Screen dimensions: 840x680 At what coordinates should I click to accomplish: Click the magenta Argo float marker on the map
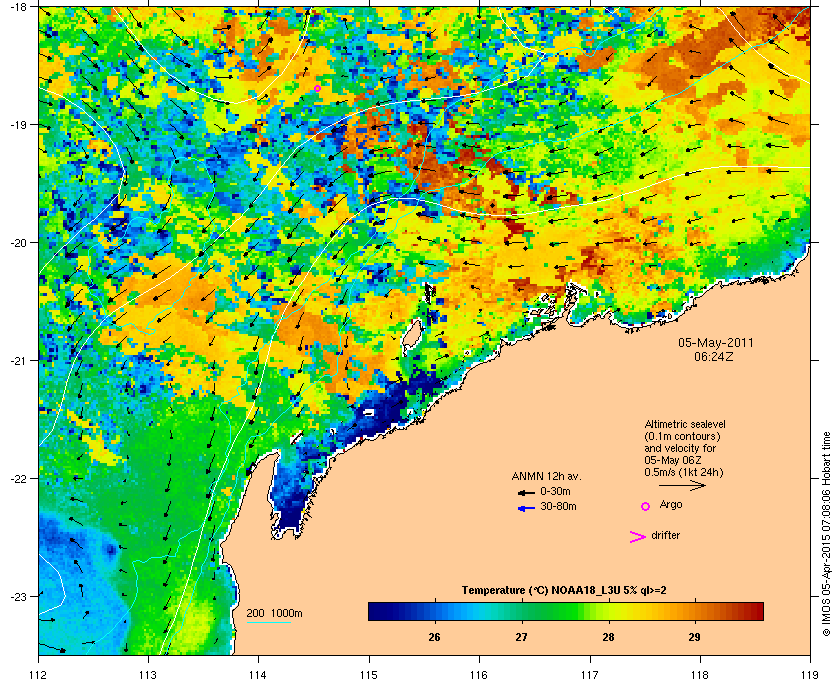317,88
